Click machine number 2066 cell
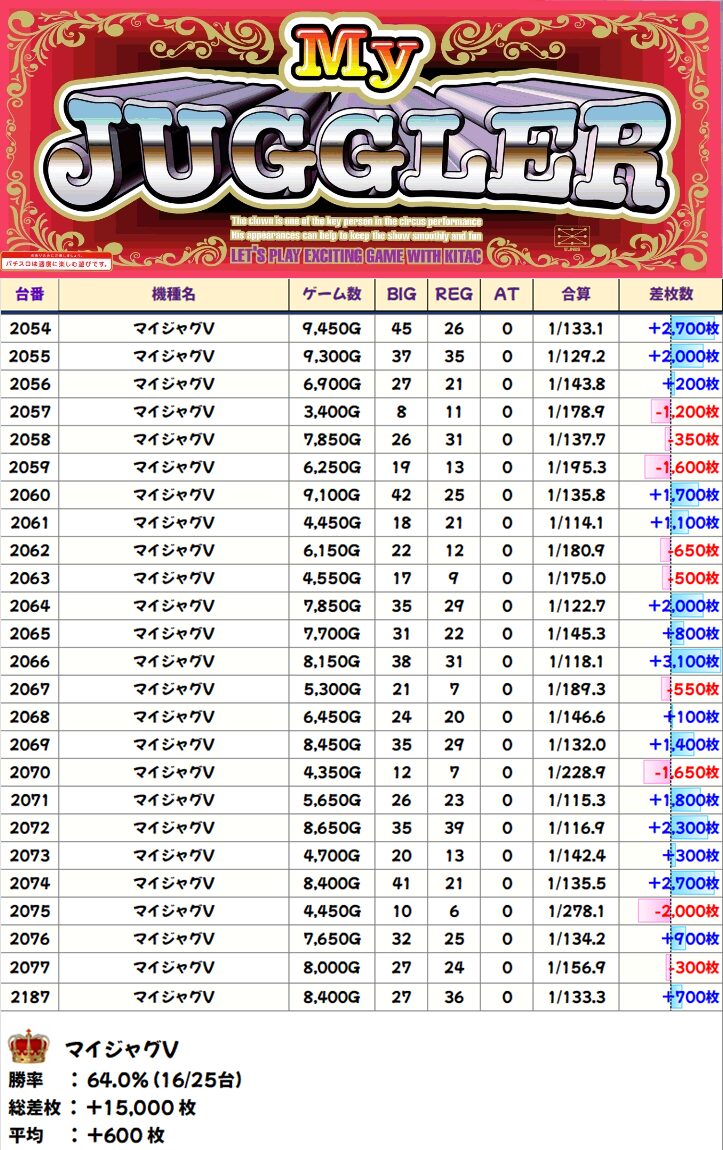 coord(30,662)
